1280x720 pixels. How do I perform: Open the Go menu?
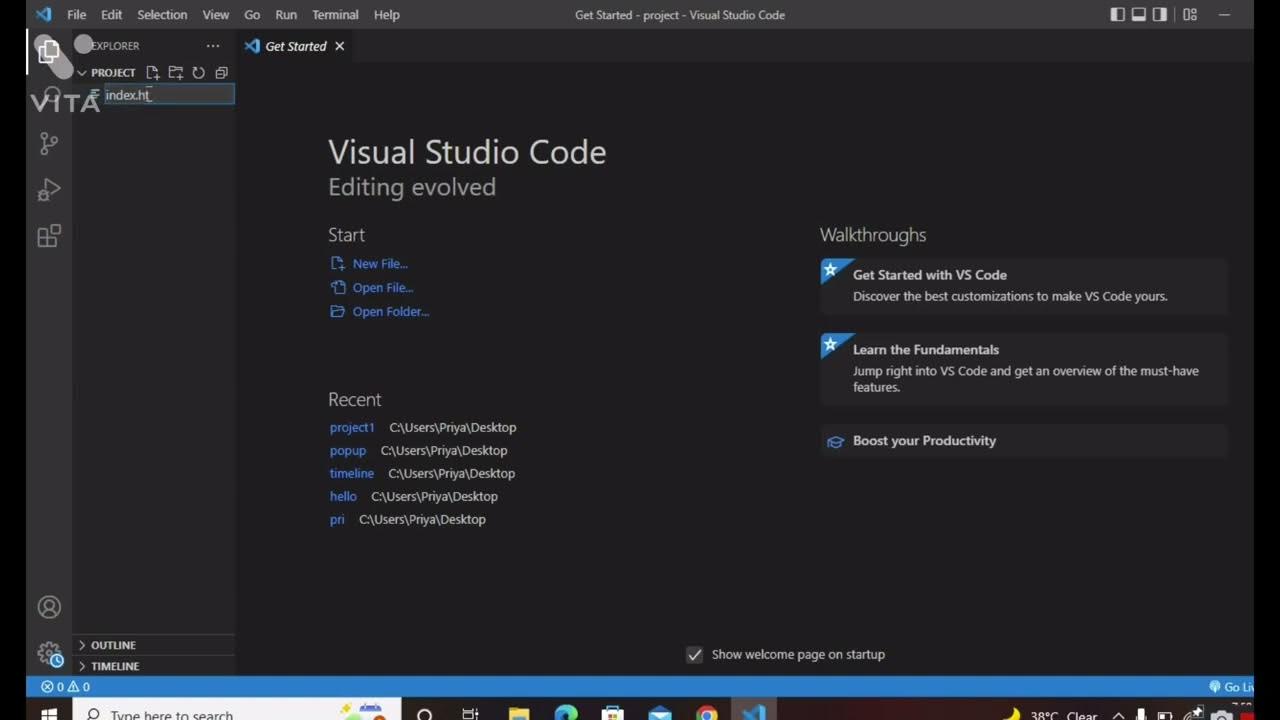252,15
